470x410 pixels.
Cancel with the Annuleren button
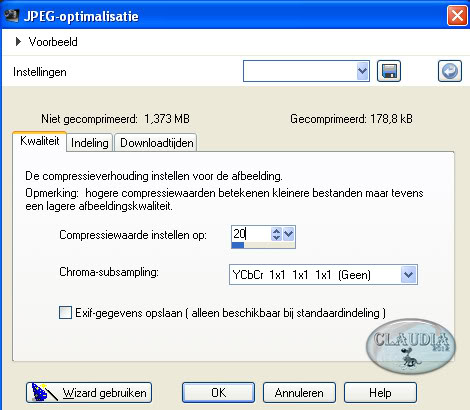click(x=299, y=392)
